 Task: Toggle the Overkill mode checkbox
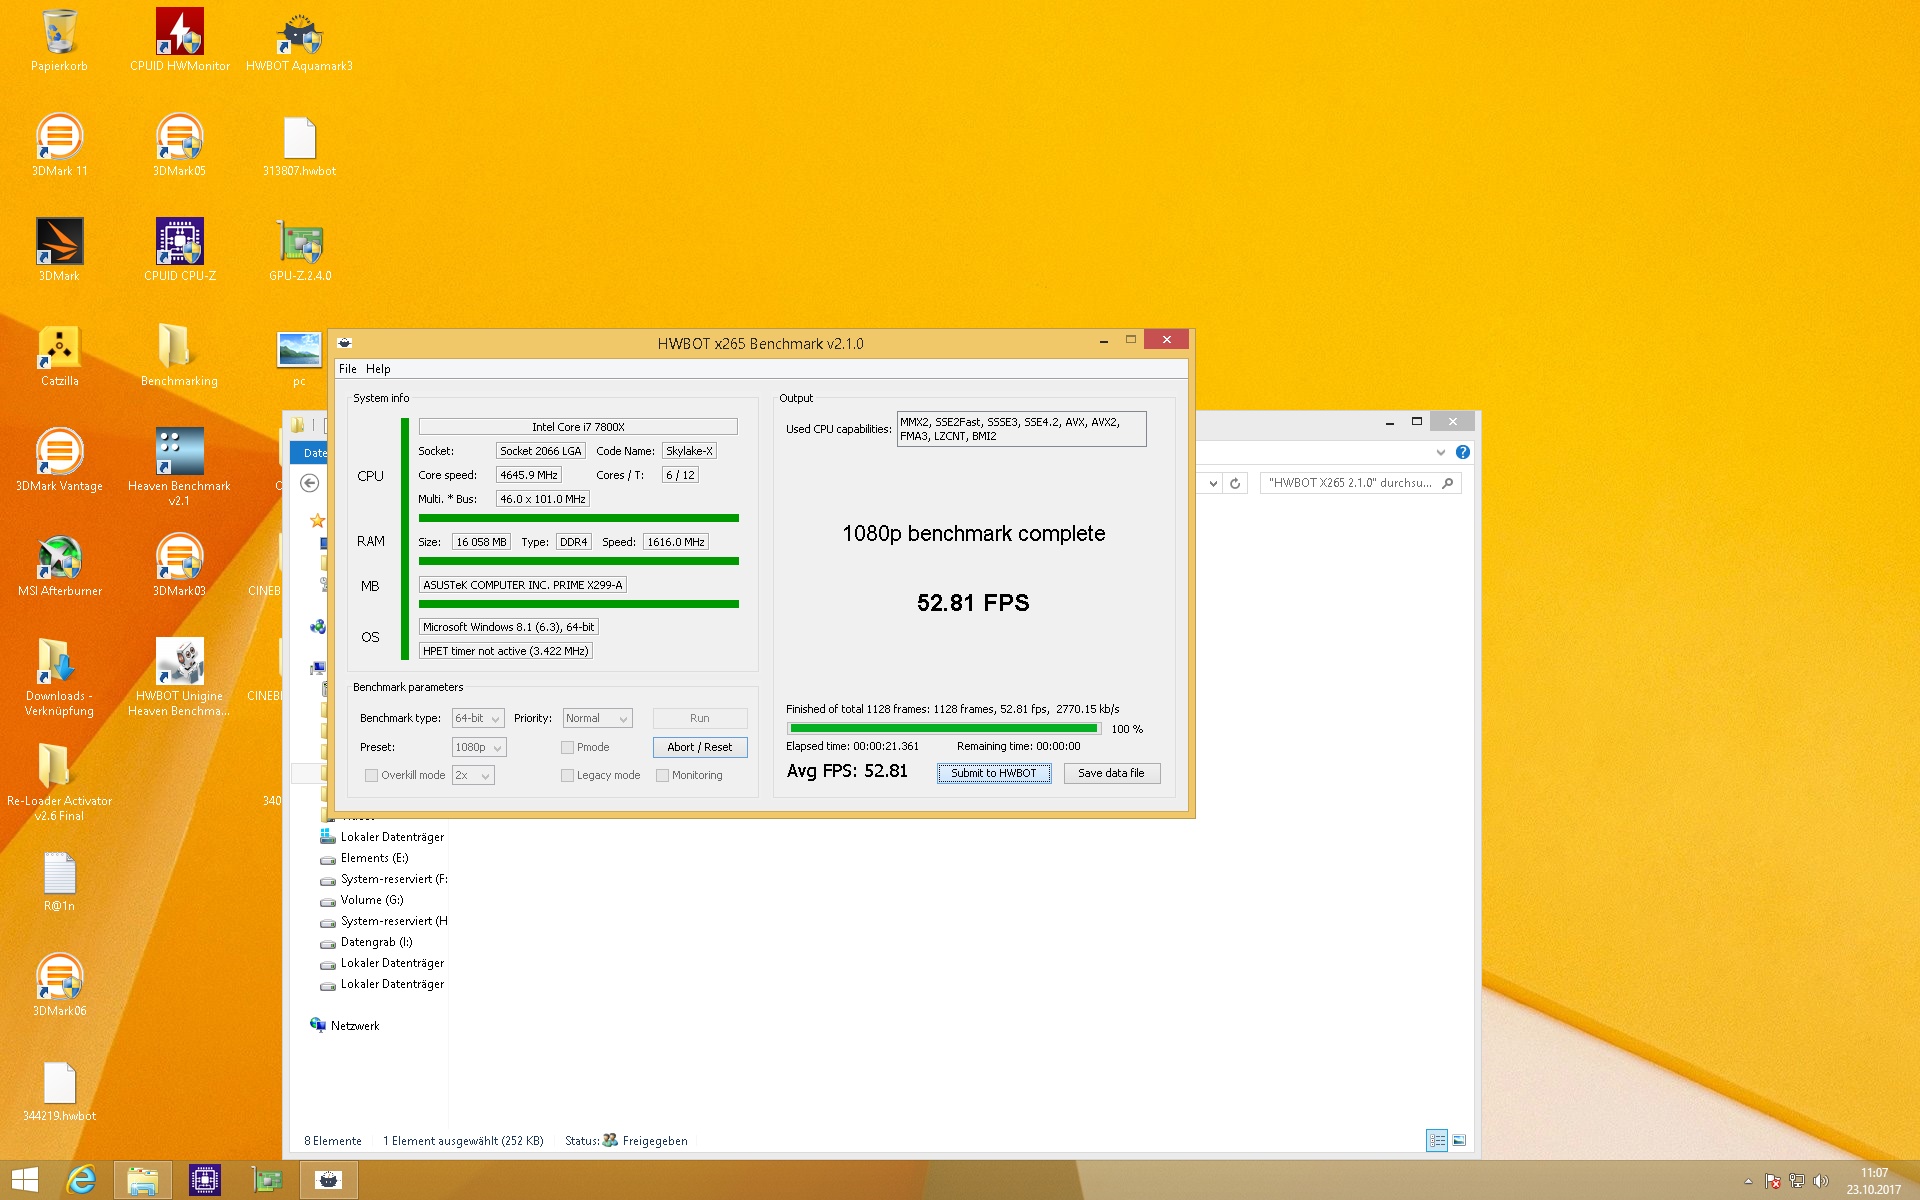(x=371, y=775)
